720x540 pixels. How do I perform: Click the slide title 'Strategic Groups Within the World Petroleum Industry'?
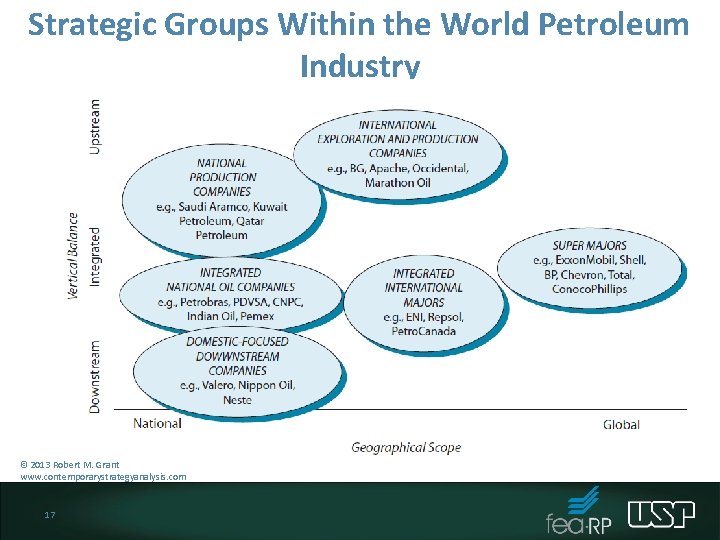tap(359, 45)
